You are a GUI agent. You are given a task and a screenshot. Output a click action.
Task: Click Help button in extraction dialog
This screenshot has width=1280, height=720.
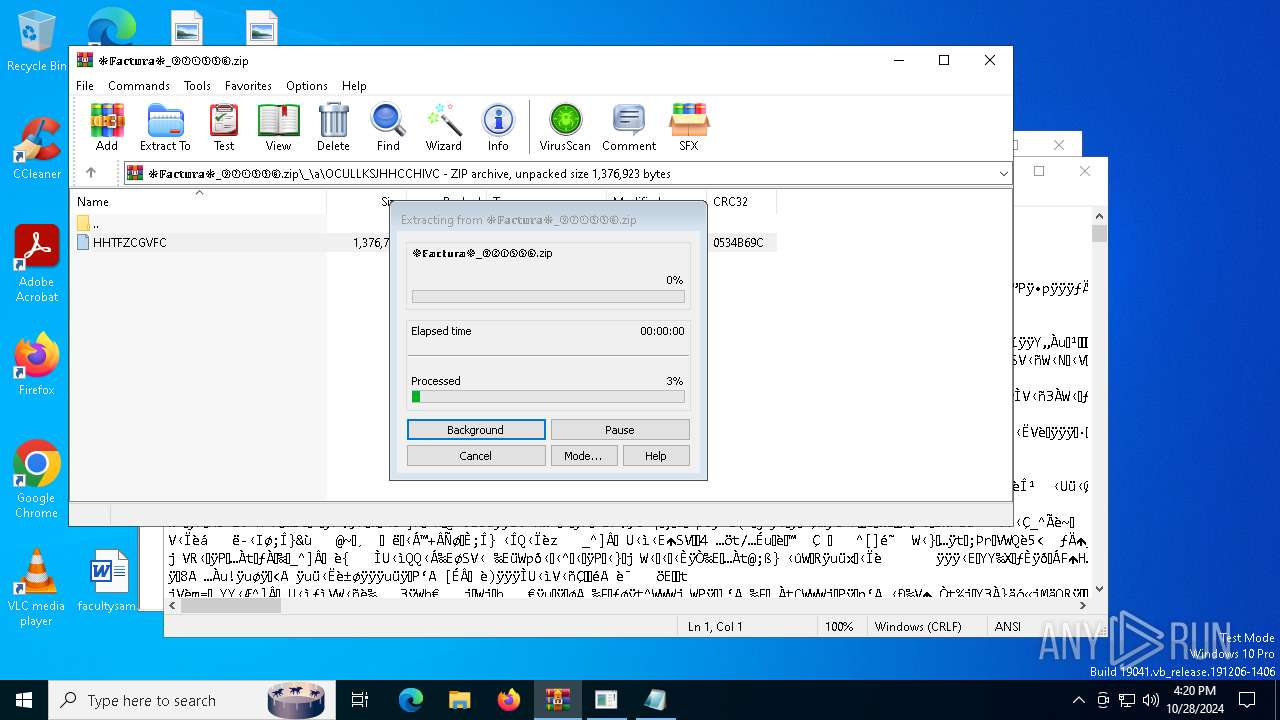click(656, 456)
